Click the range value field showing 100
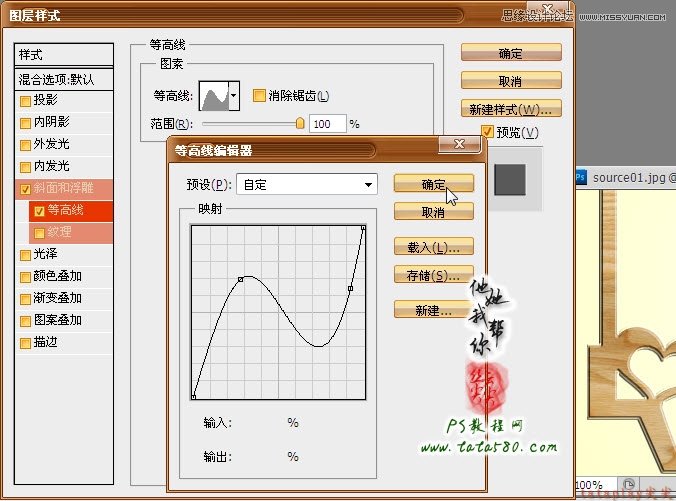Screen dimensions: 676x501 coord(328,124)
